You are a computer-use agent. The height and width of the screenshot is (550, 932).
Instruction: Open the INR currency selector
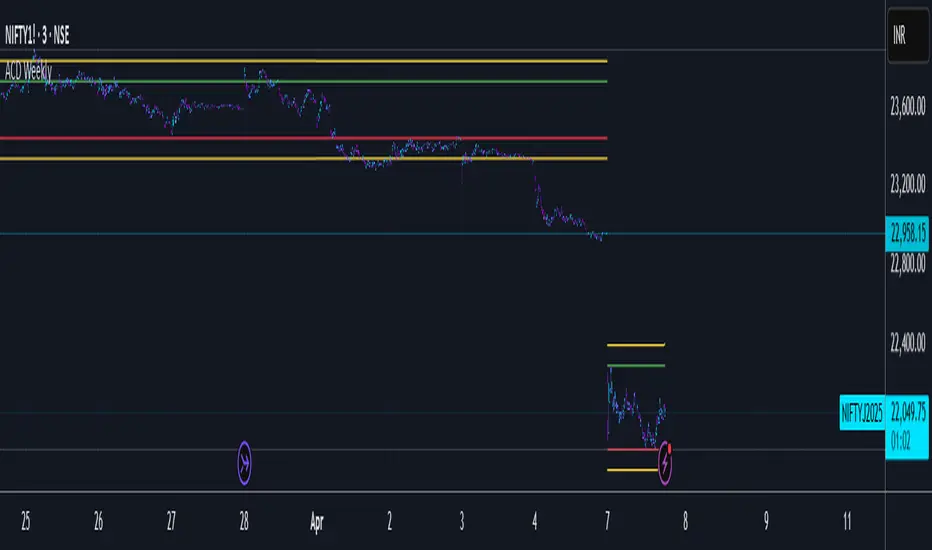(908, 36)
